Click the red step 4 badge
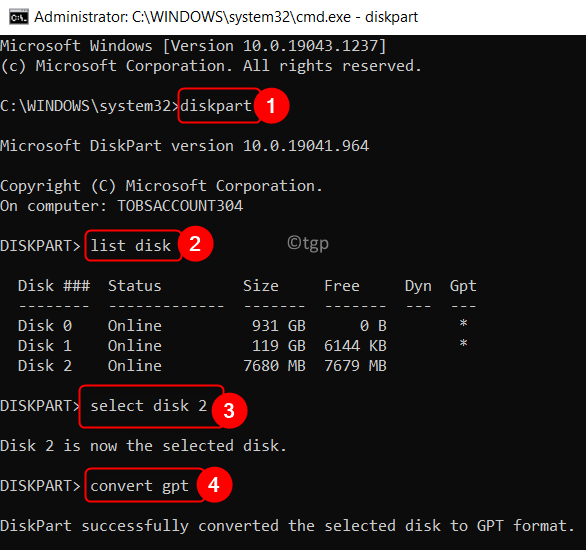This screenshot has width=586, height=550. point(214,485)
